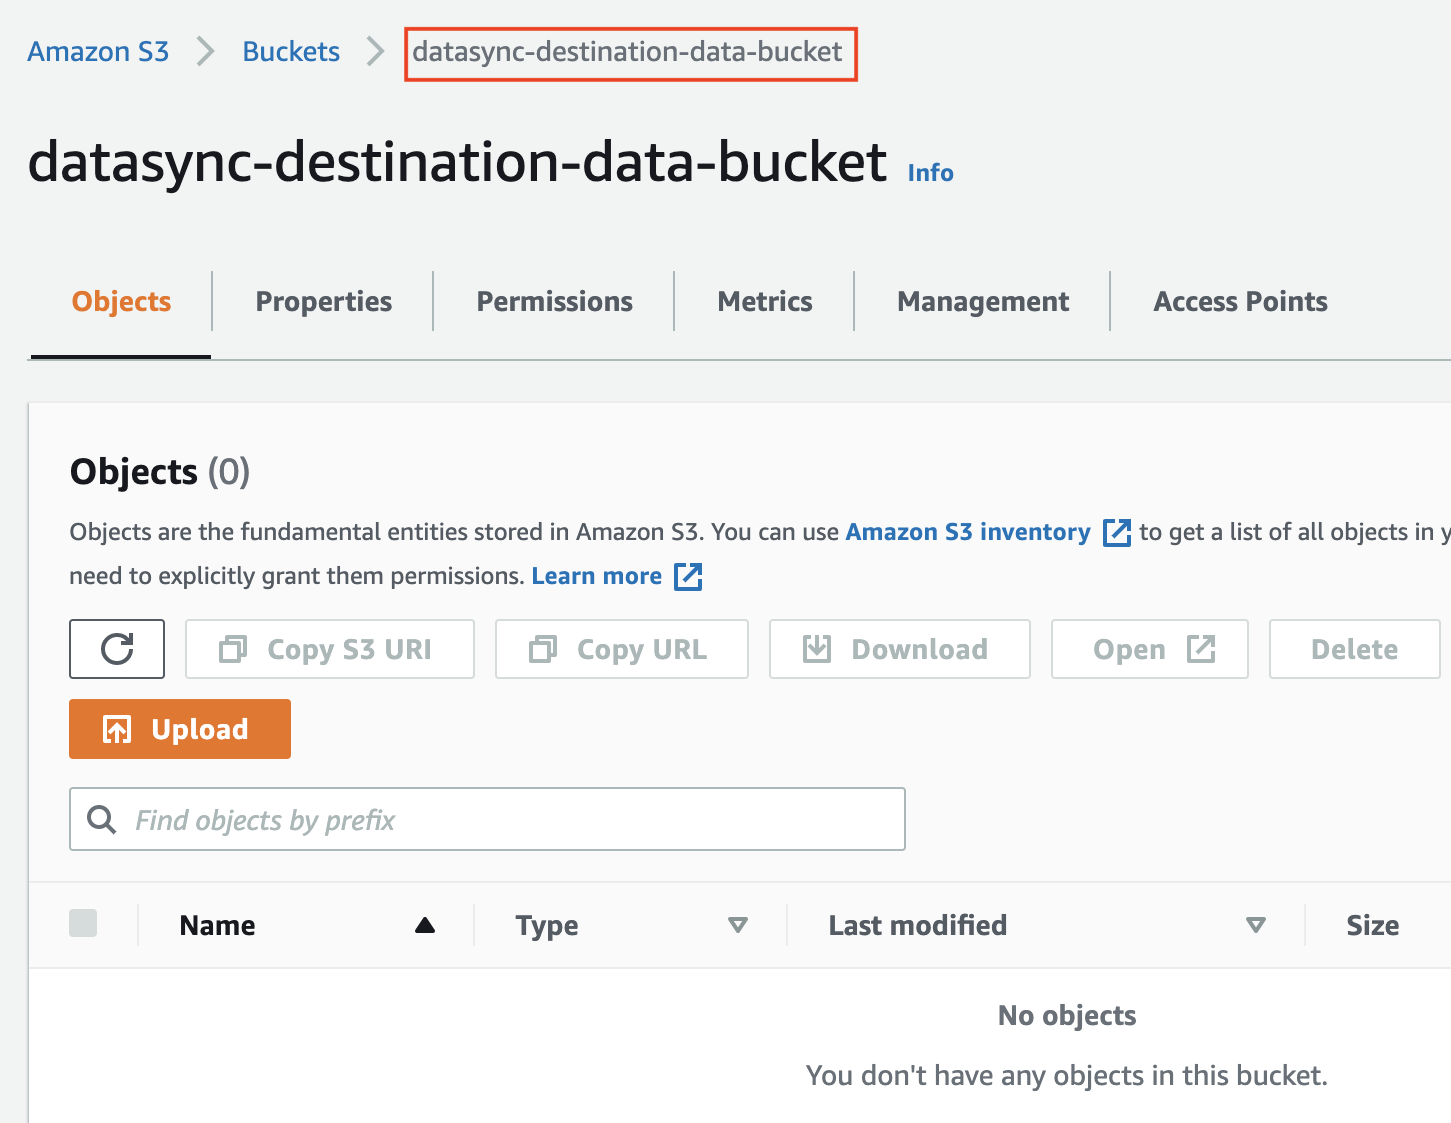Click the 'No objects' message text
This screenshot has width=1451, height=1123.
click(1067, 1015)
